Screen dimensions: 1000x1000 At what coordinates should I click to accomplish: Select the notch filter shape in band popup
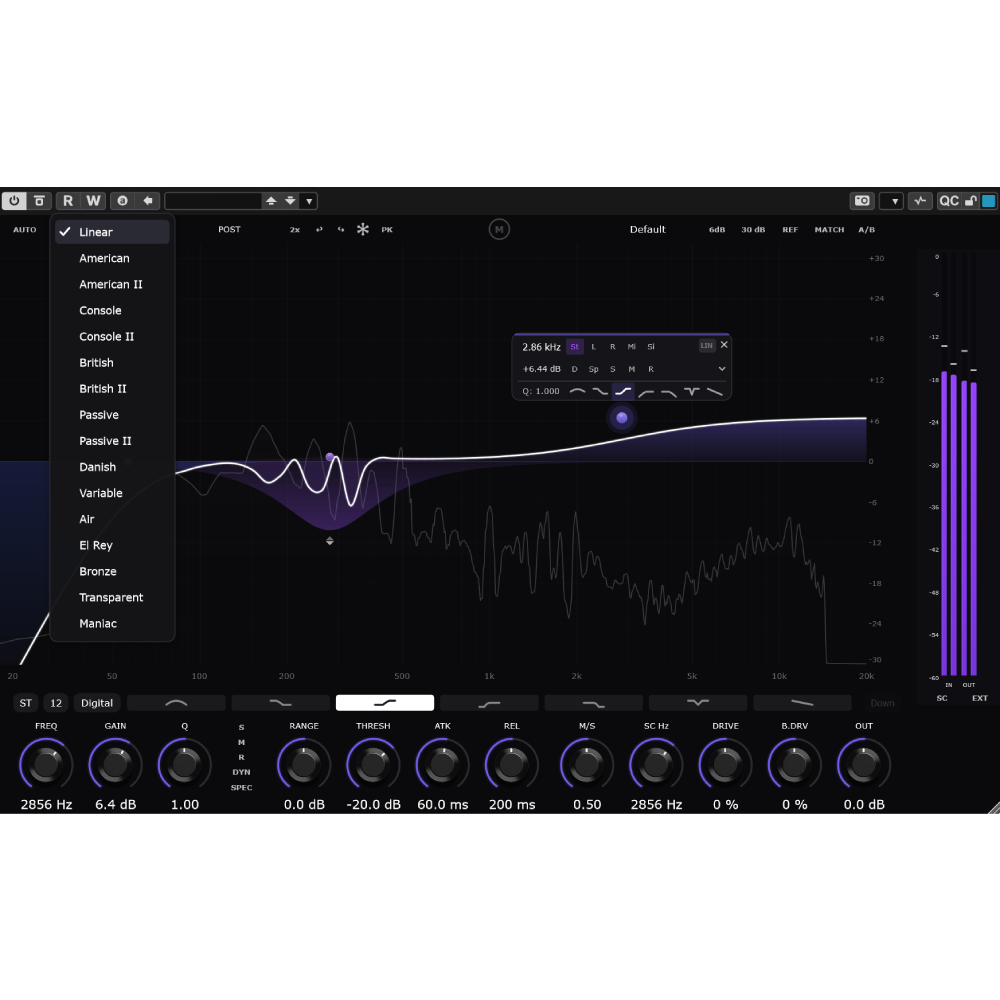coord(692,392)
